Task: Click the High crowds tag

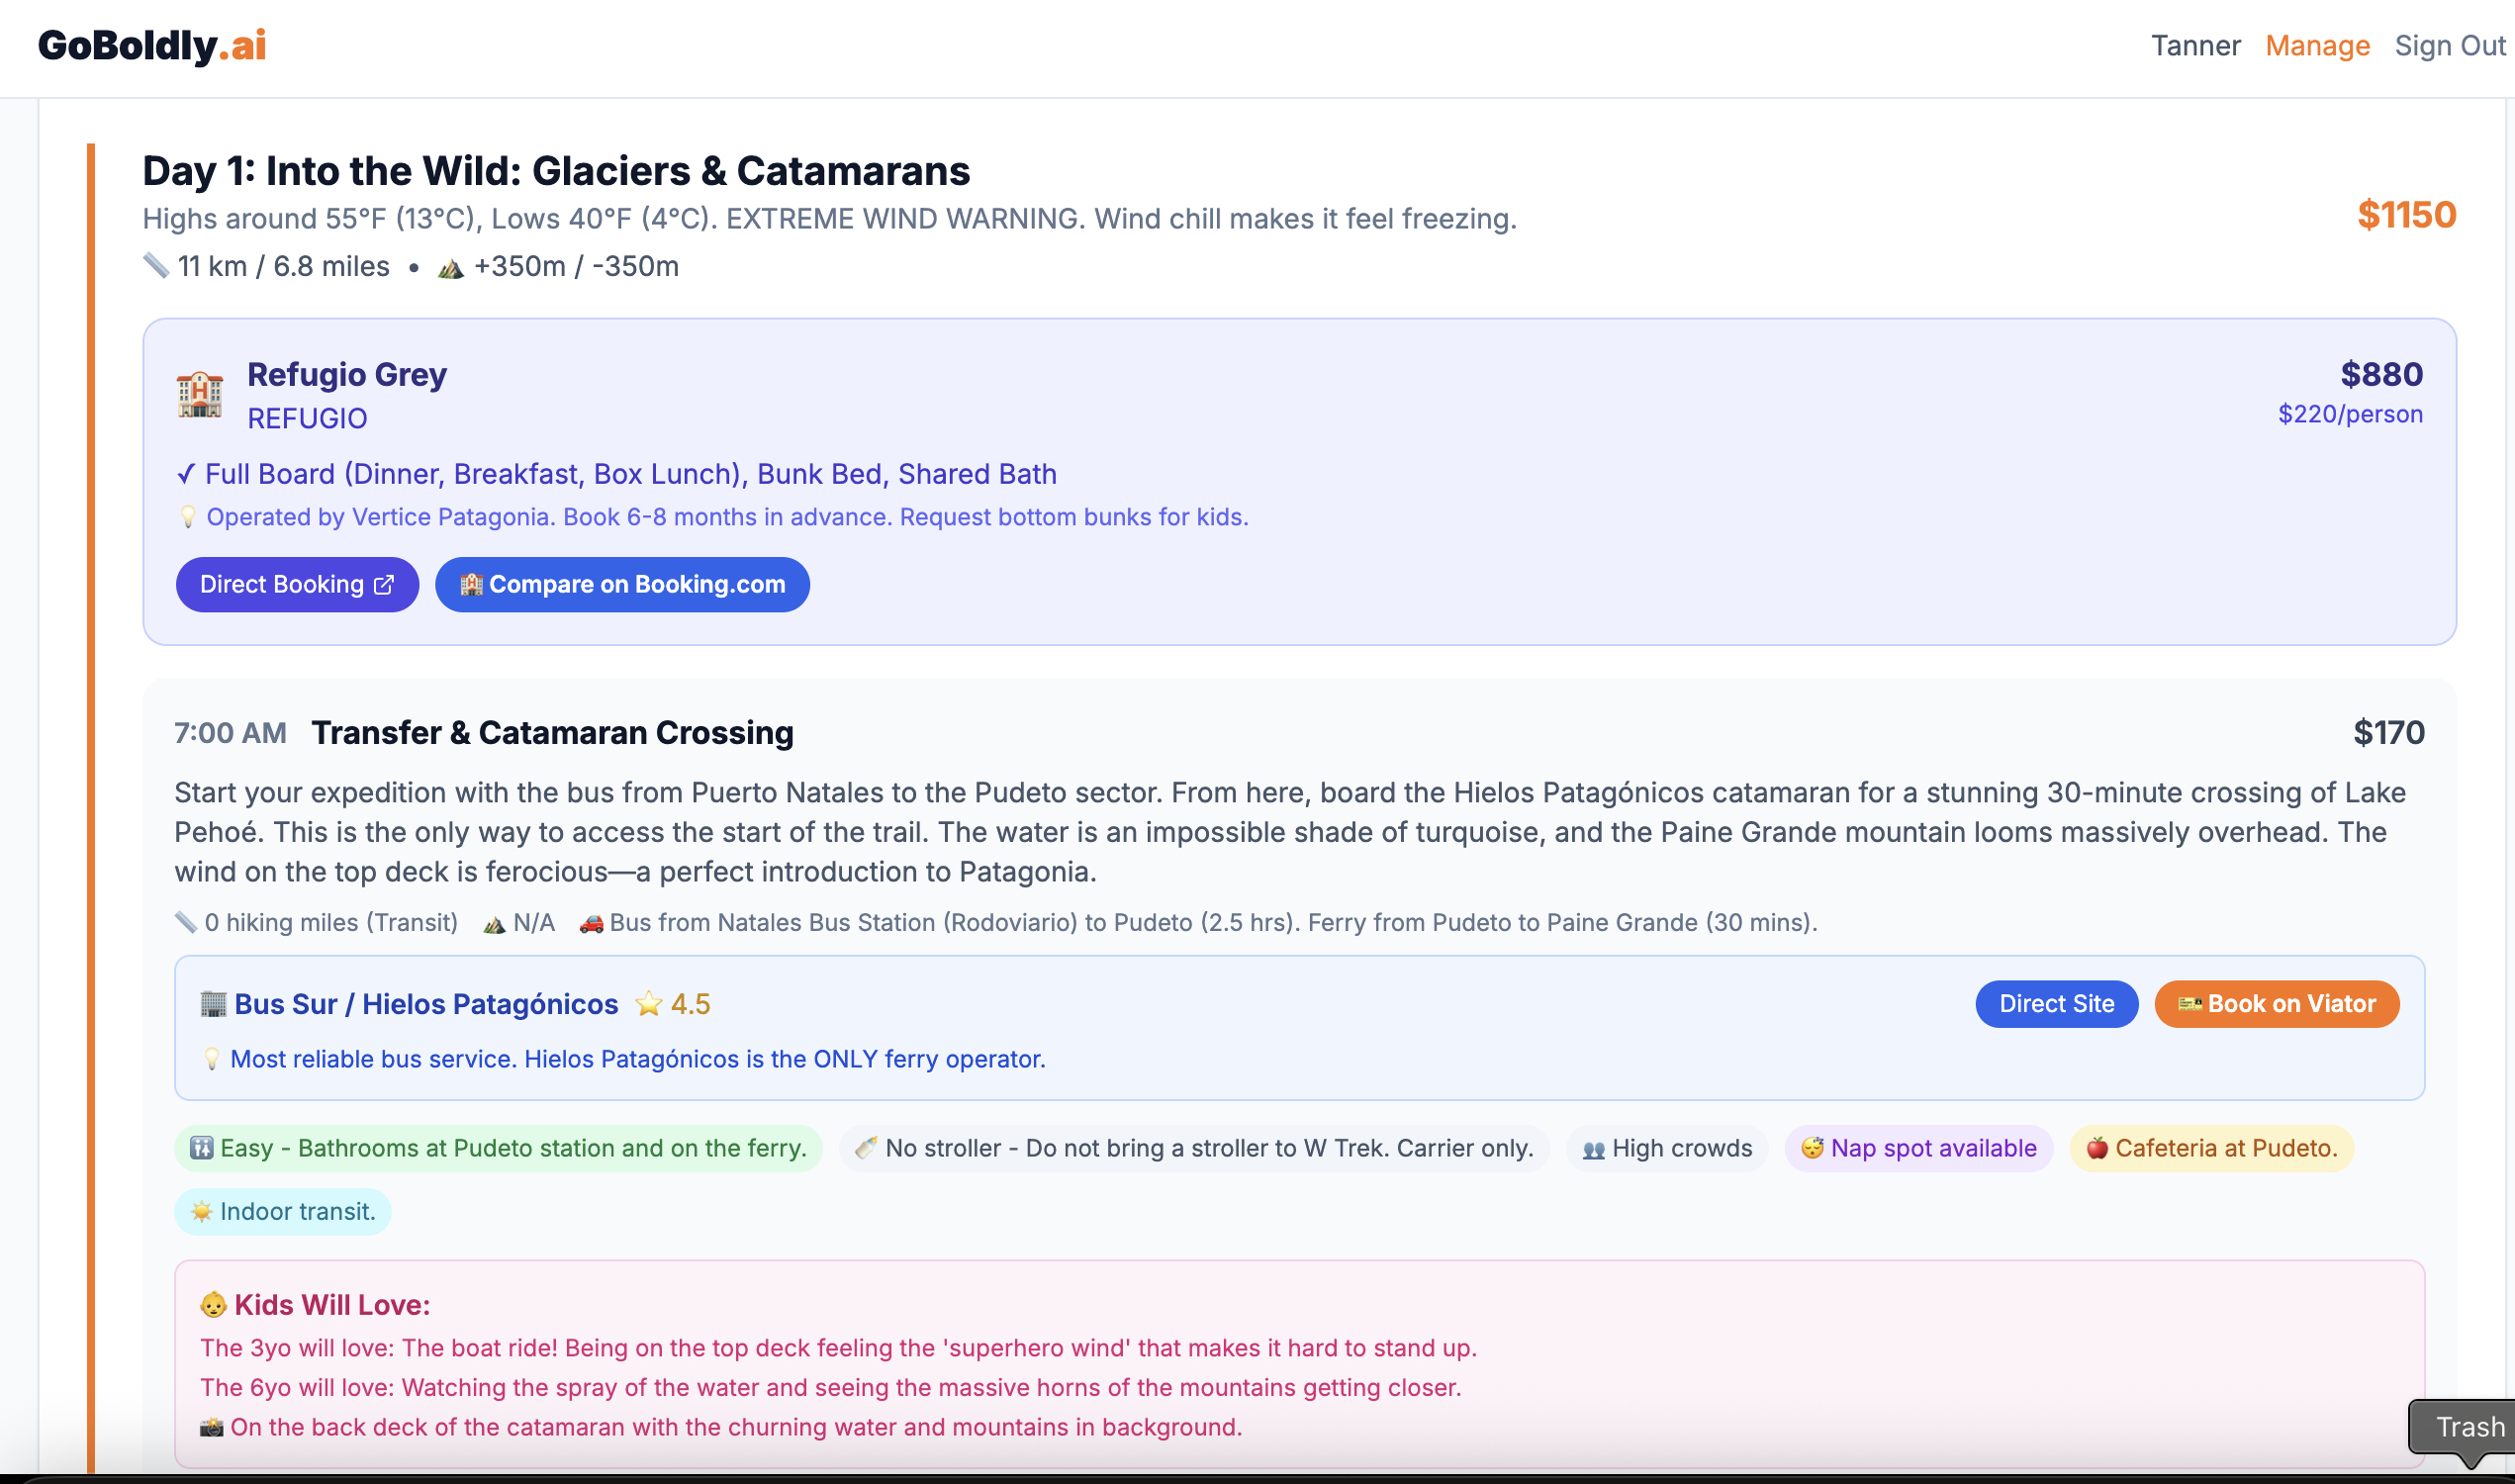Action: coord(1667,1148)
